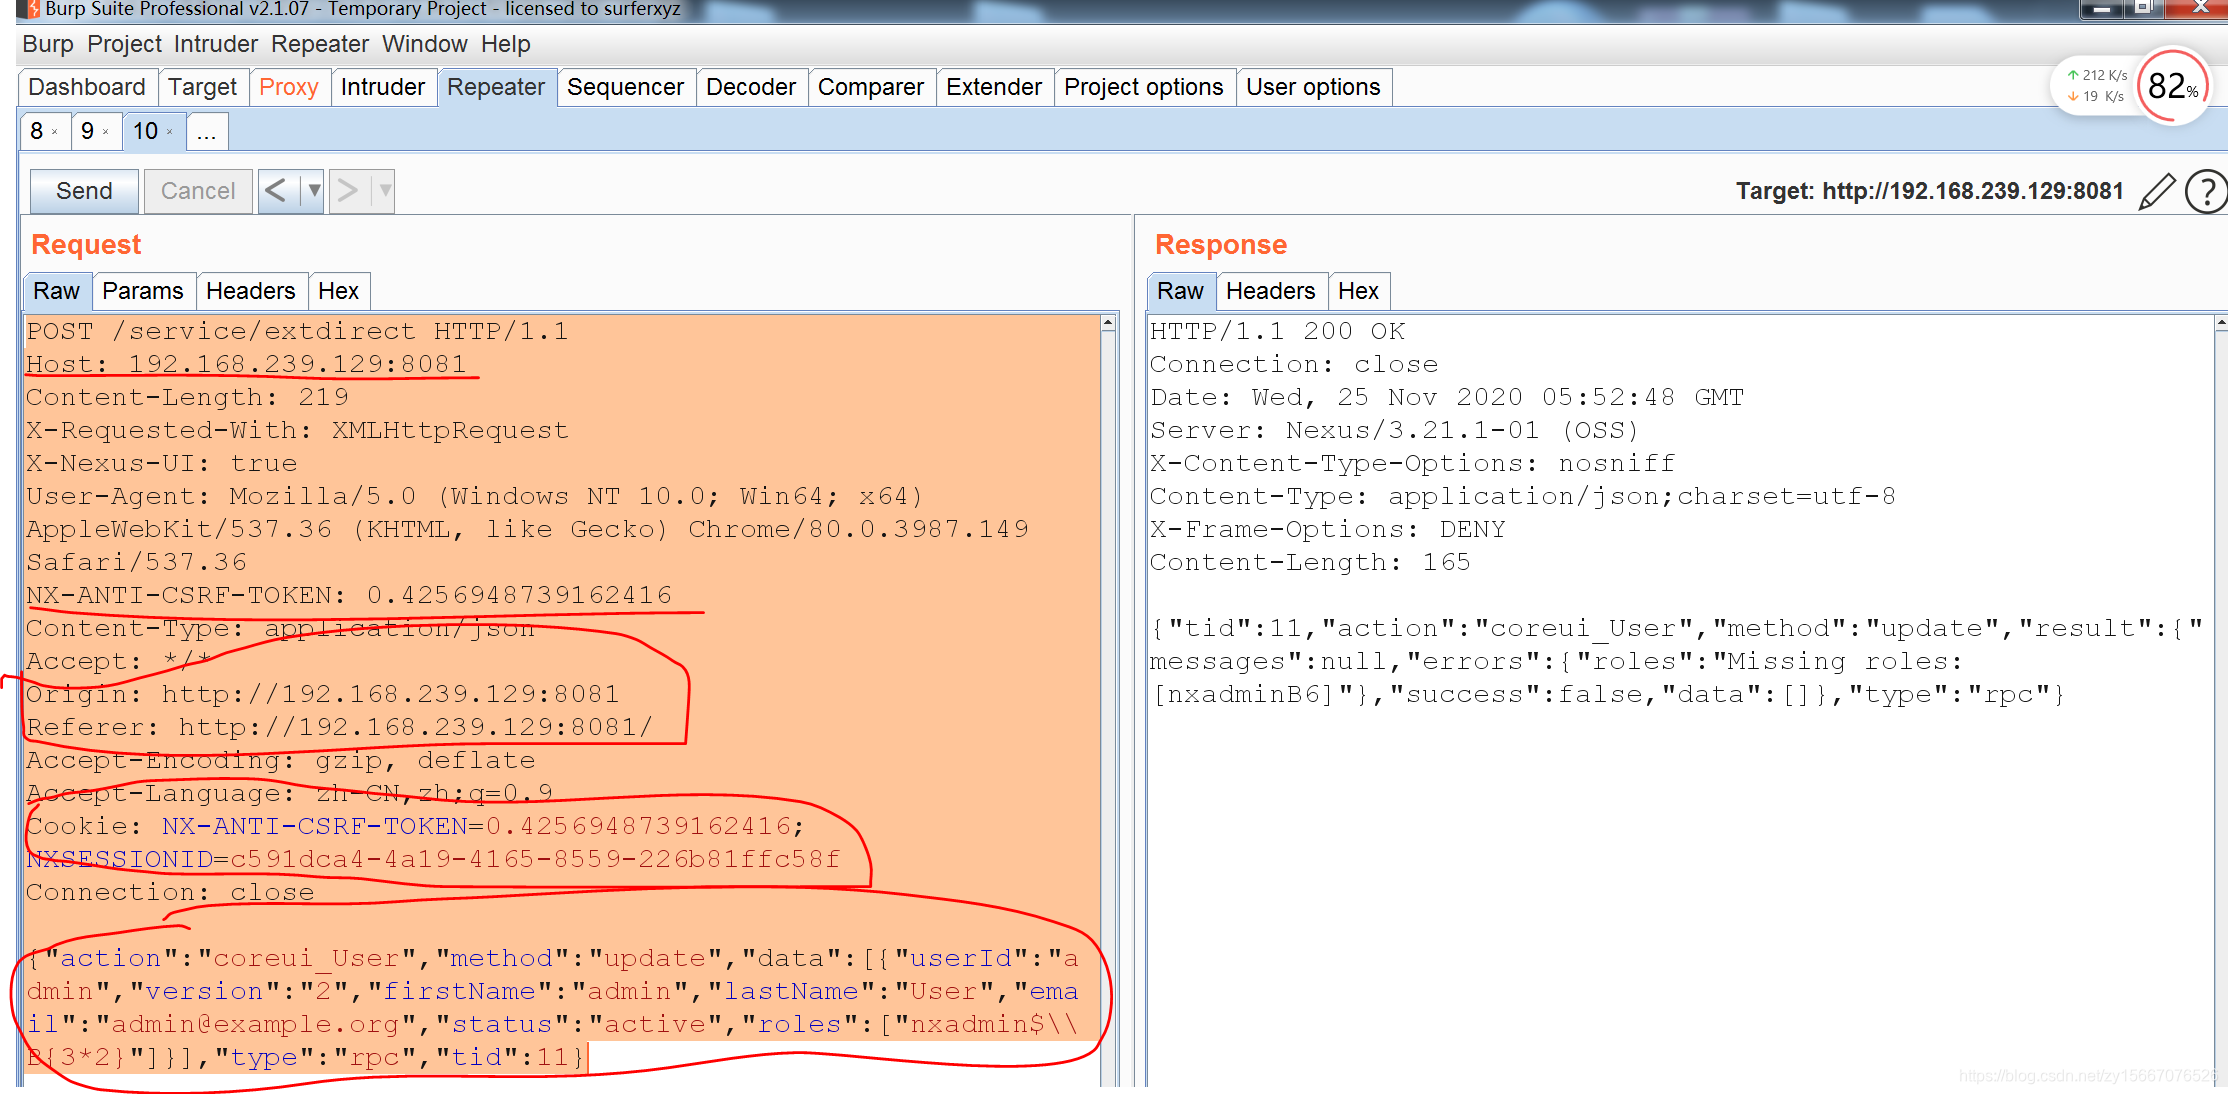Image resolution: width=2228 pixels, height=1094 pixels.
Task: Click the Request panel heading
Action: (x=86, y=244)
